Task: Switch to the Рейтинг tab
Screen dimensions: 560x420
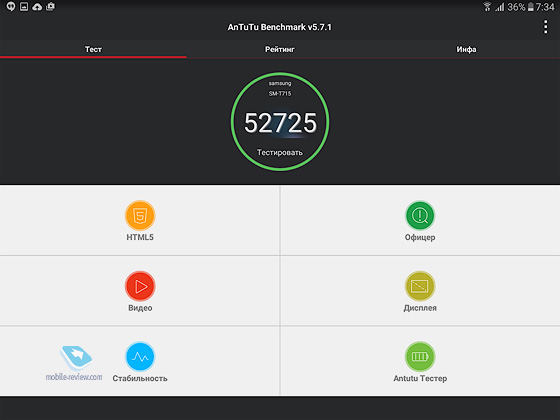Action: [280, 49]
